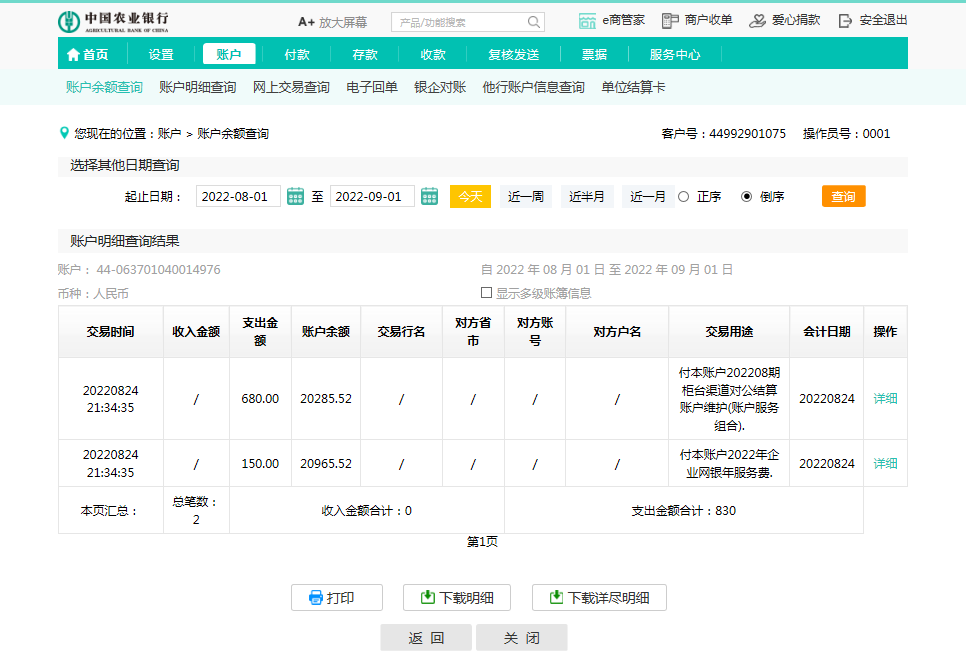Open the 复核发送 menu

(x=514, y=55)
